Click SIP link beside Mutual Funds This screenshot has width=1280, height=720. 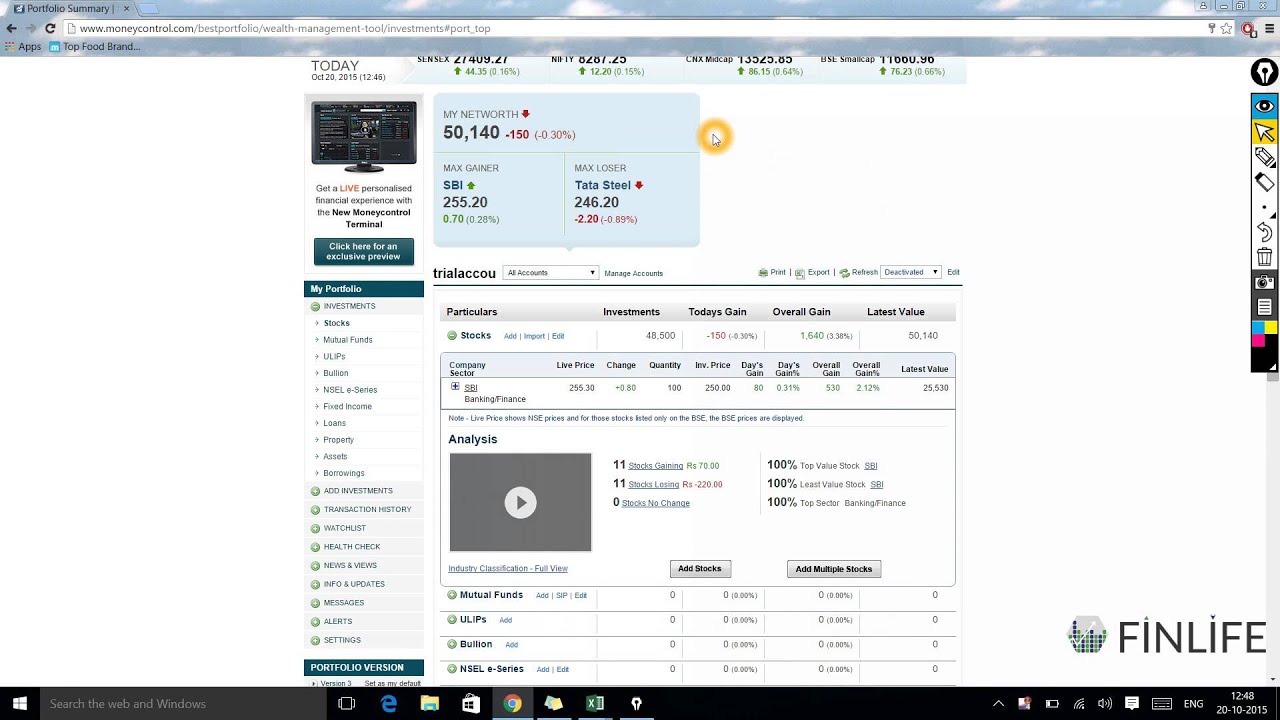pyautogui.click(x=562, y=596)
